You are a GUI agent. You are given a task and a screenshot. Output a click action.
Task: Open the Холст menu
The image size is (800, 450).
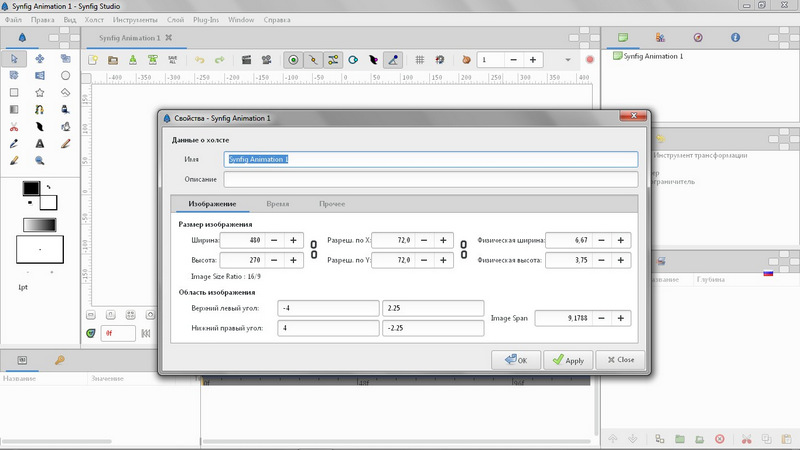point(94,20)
